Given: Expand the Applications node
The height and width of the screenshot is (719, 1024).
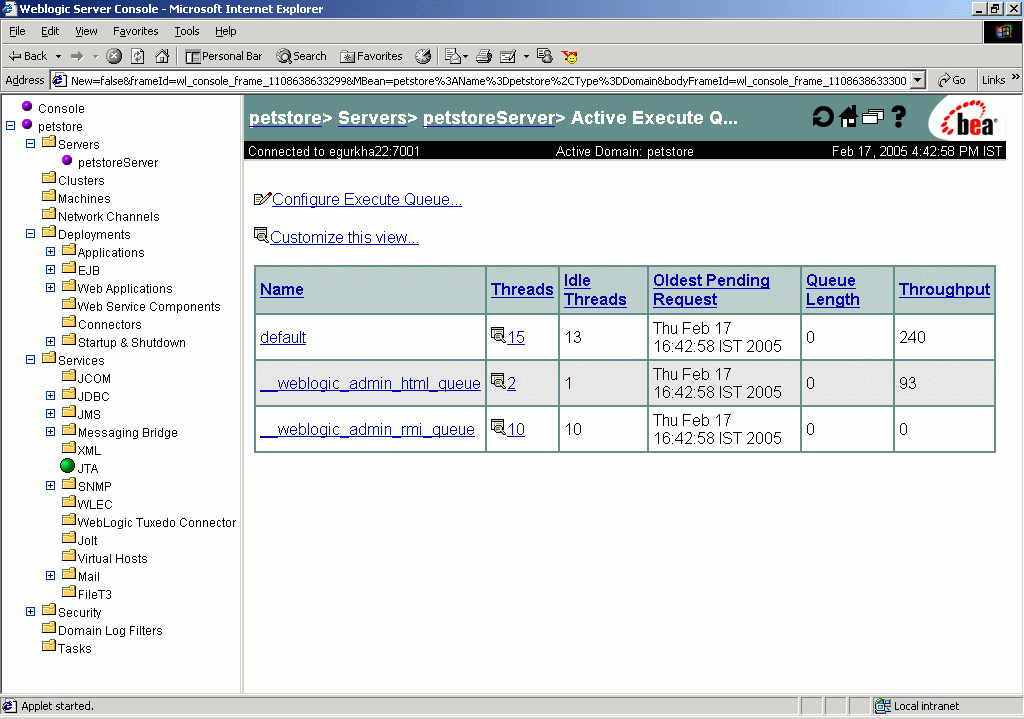Looking at the screenshot, I should pyautogui.click(x=50, y=251).
